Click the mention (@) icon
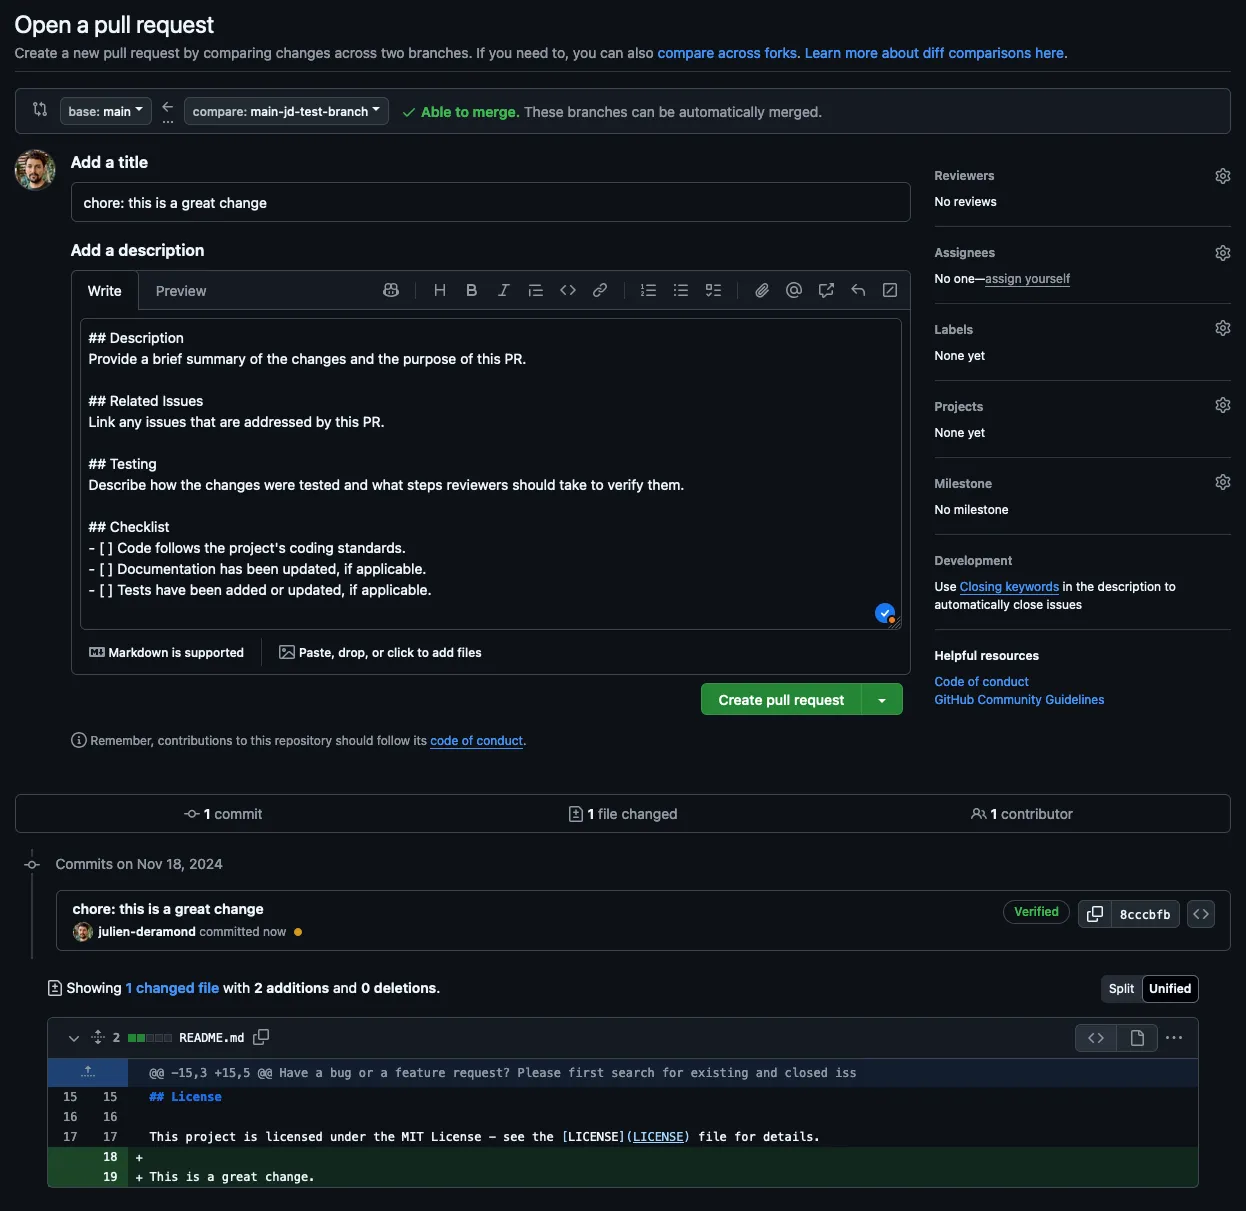The height and width of the screenshot is (1211, 1246). point(794,290)
